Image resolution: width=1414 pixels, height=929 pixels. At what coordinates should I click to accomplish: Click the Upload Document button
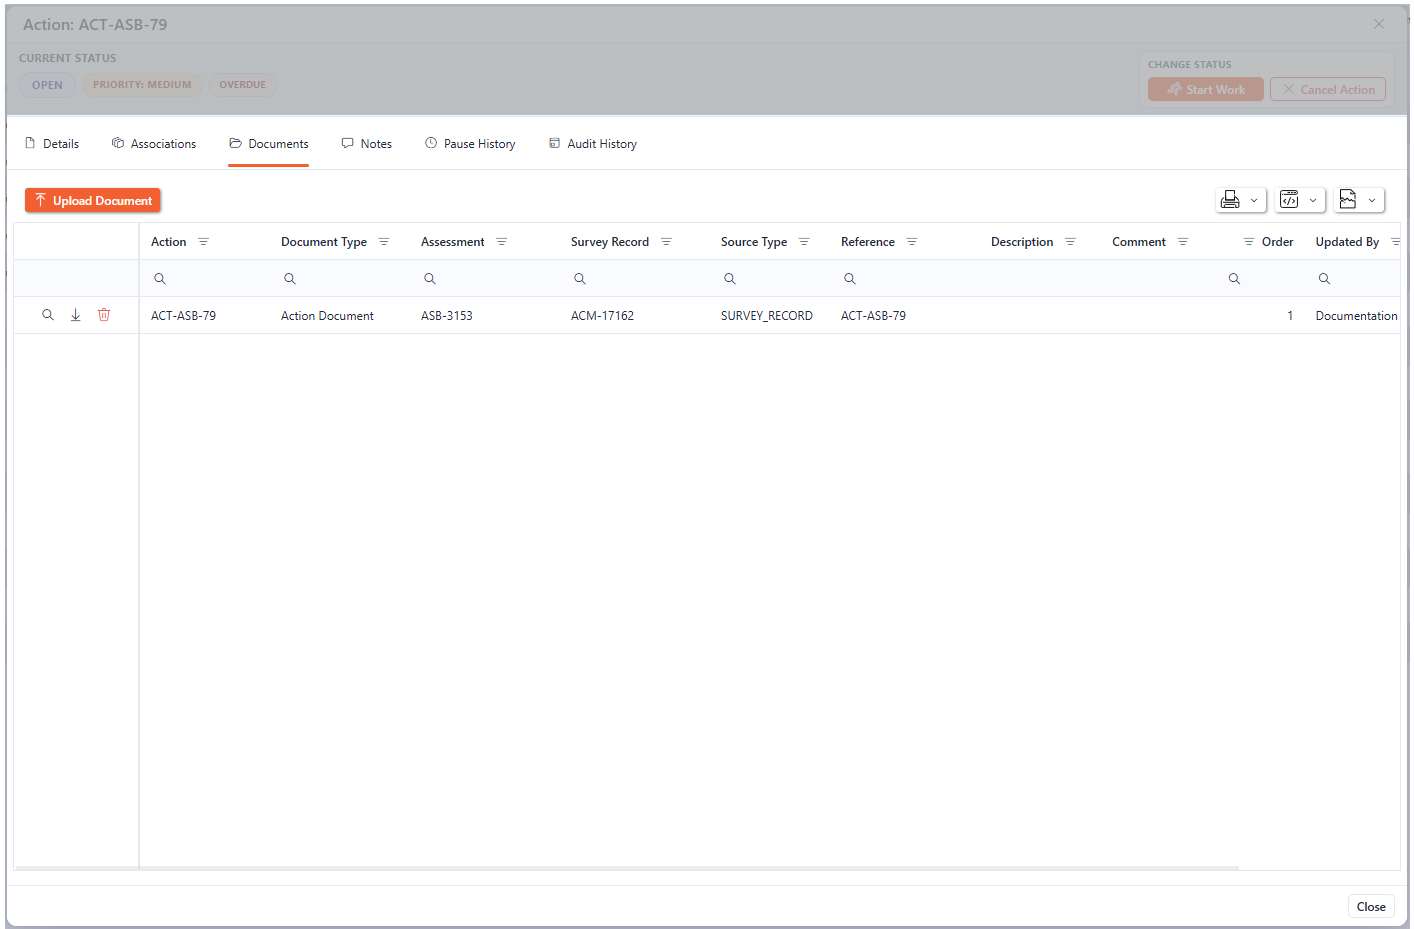point(92,200)
